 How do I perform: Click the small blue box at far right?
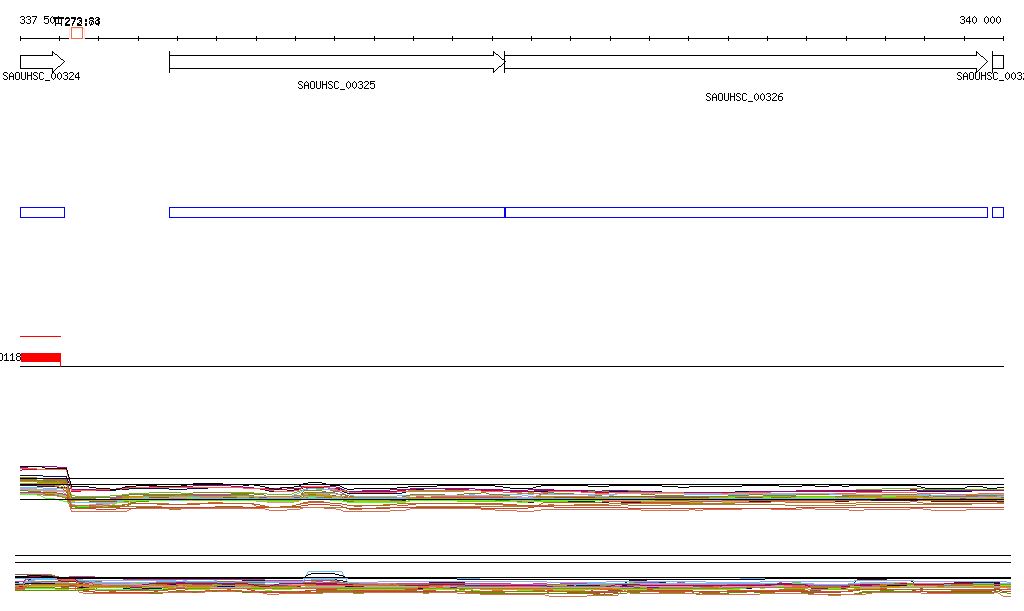click(997, 212)
